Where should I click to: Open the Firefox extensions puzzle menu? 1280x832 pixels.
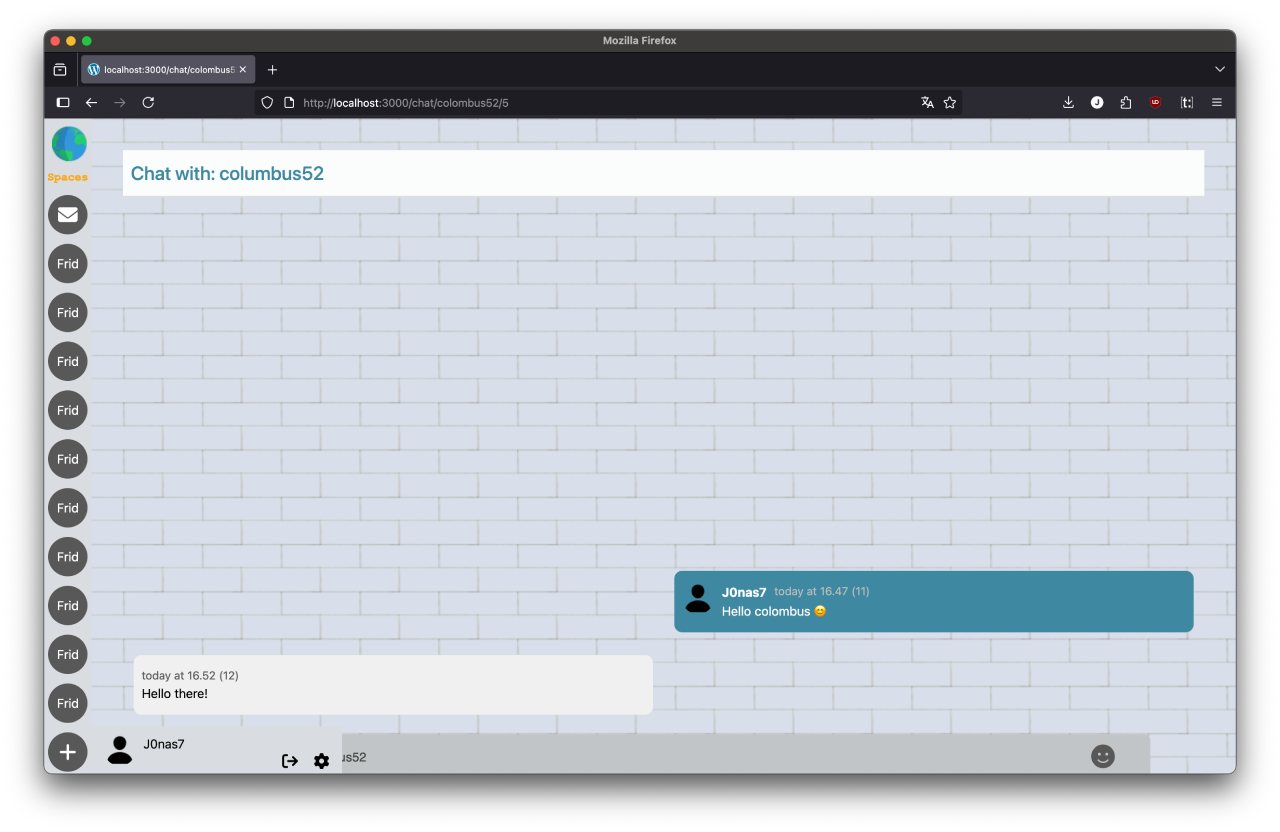pos(1126,102)
